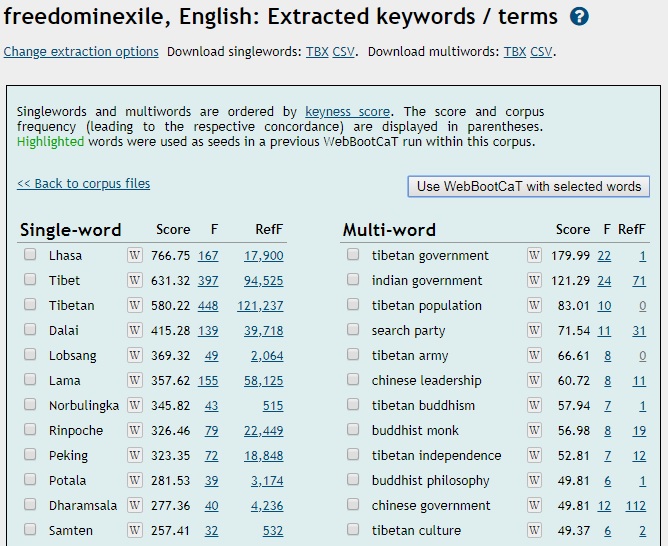Screen dimensions: 668x546
Task: Click the W icon beside Dharamsala
Action: click(x=135, y=506)
